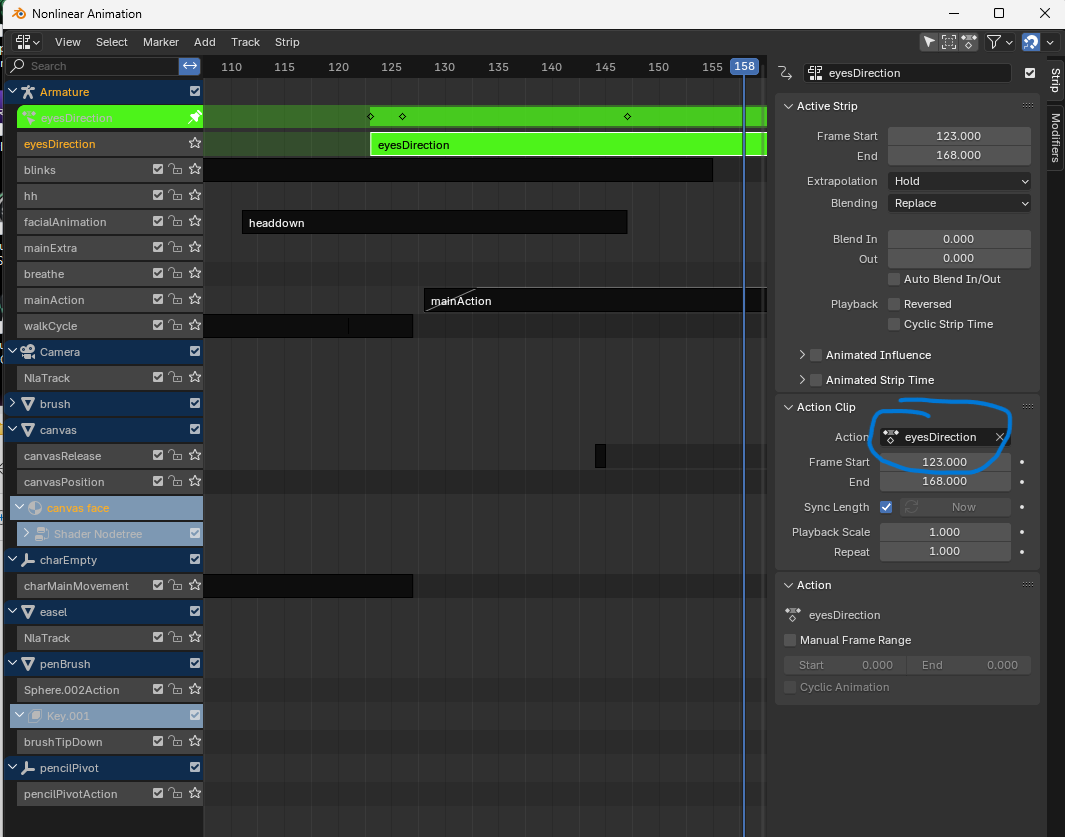Click the Camera object icon

click(28, 352)
